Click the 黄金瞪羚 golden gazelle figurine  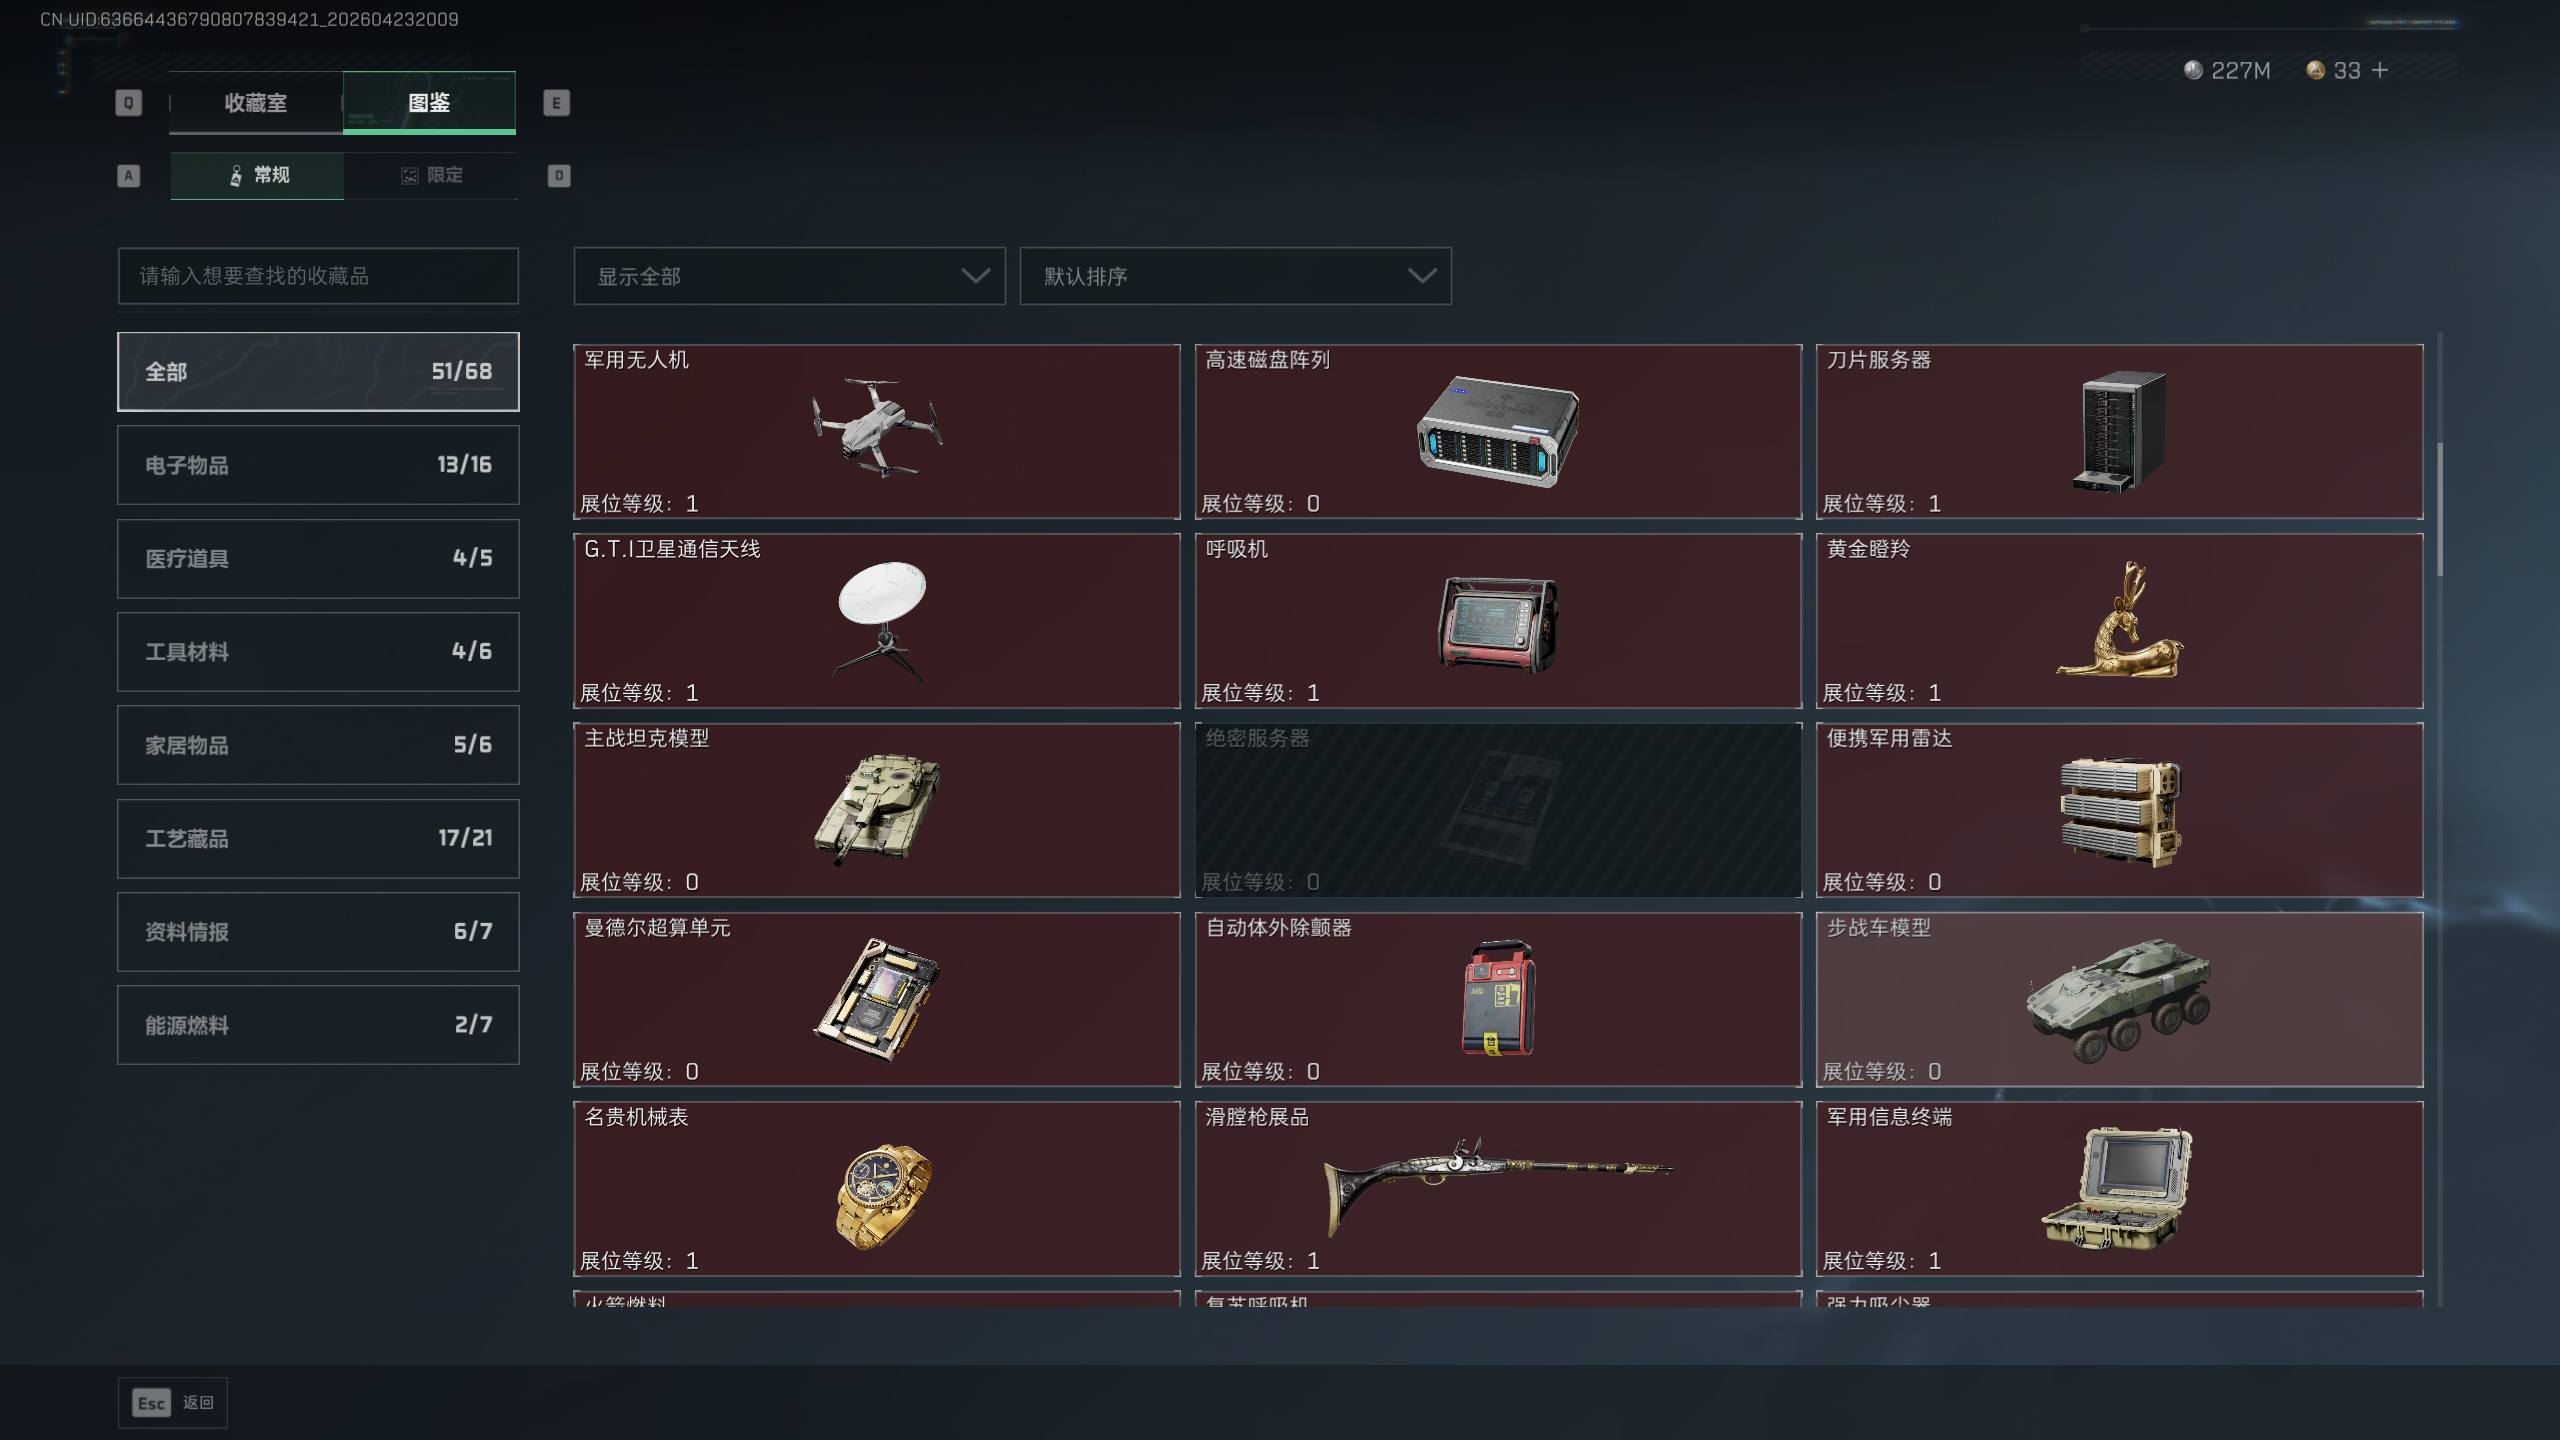(x=2119, y=621)
